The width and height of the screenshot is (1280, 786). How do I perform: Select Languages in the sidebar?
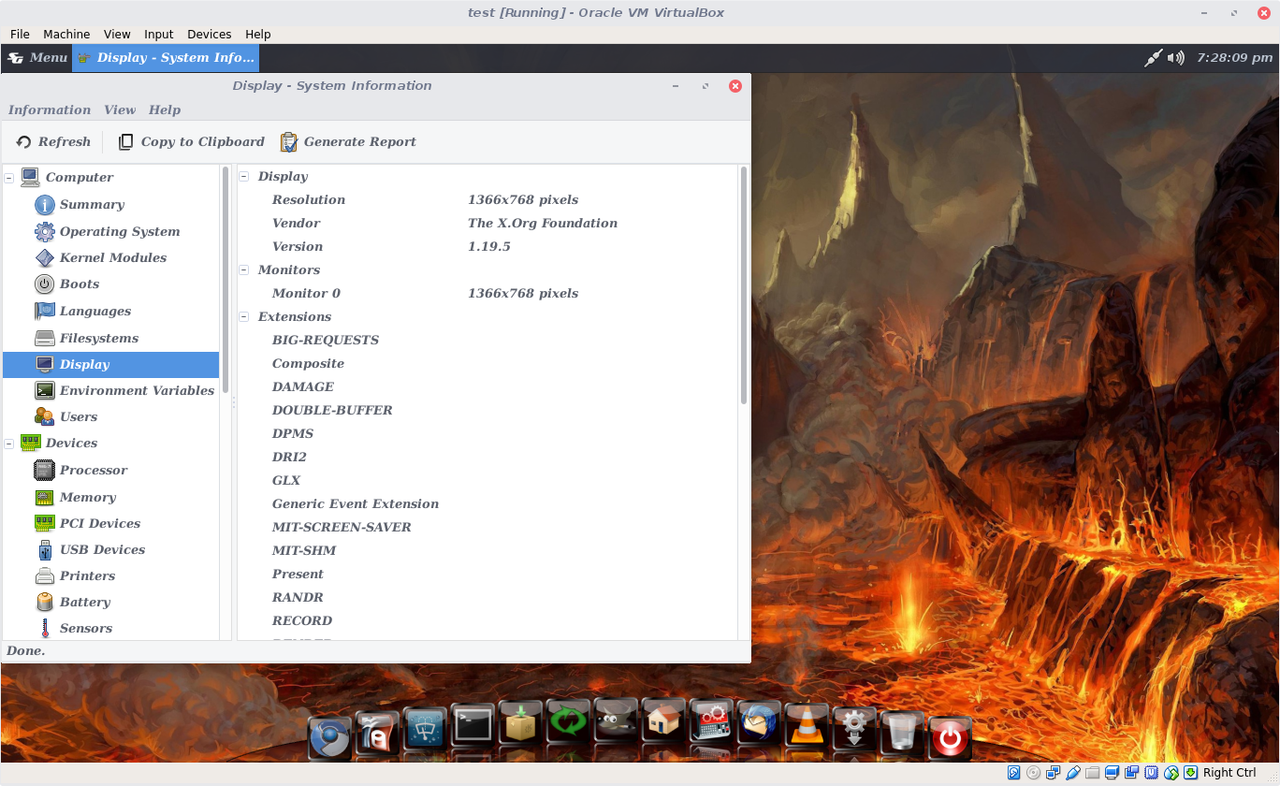(95, 311)
